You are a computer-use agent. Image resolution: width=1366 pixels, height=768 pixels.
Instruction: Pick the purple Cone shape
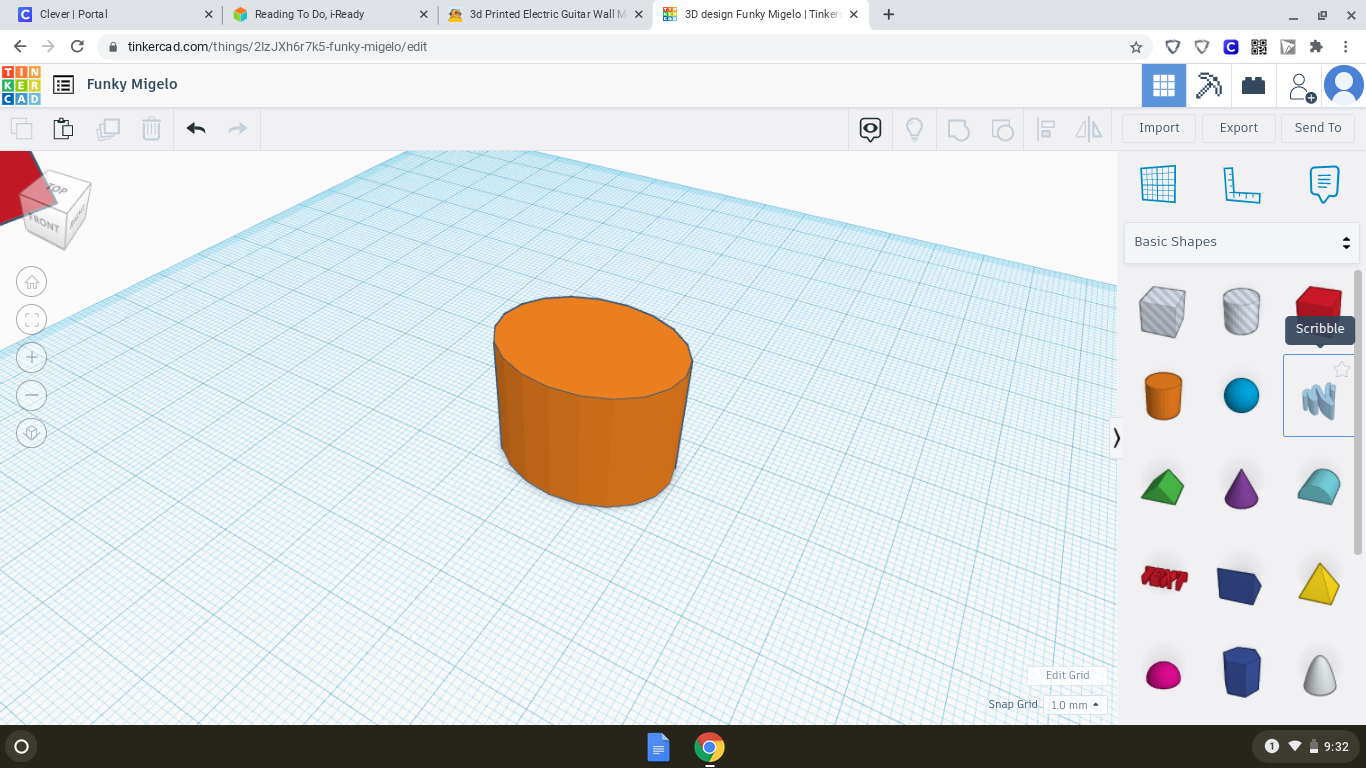1241,487
